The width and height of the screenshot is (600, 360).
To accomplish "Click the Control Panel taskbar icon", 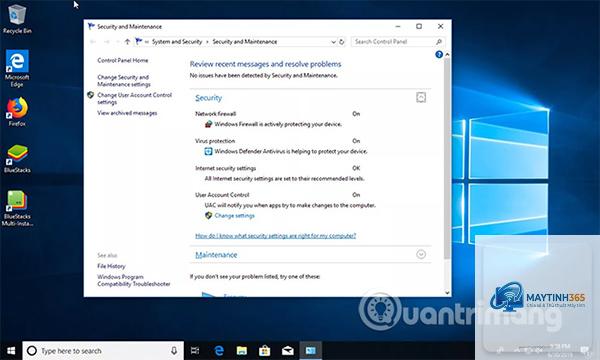I will pos(311,350).
